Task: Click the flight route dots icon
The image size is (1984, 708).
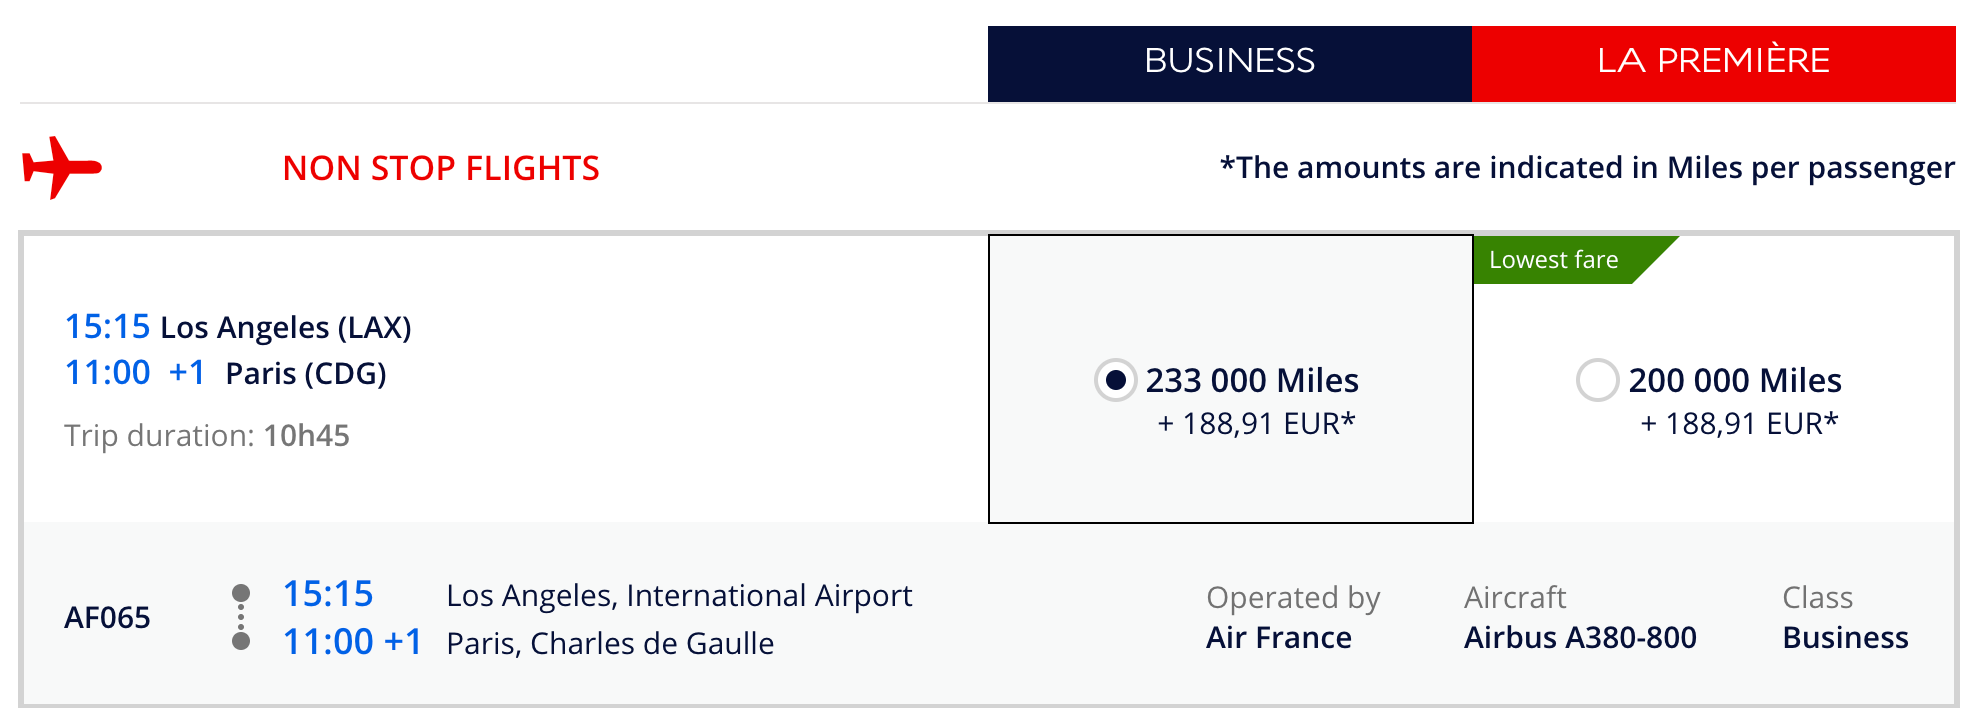Action: tap(241, 617)
